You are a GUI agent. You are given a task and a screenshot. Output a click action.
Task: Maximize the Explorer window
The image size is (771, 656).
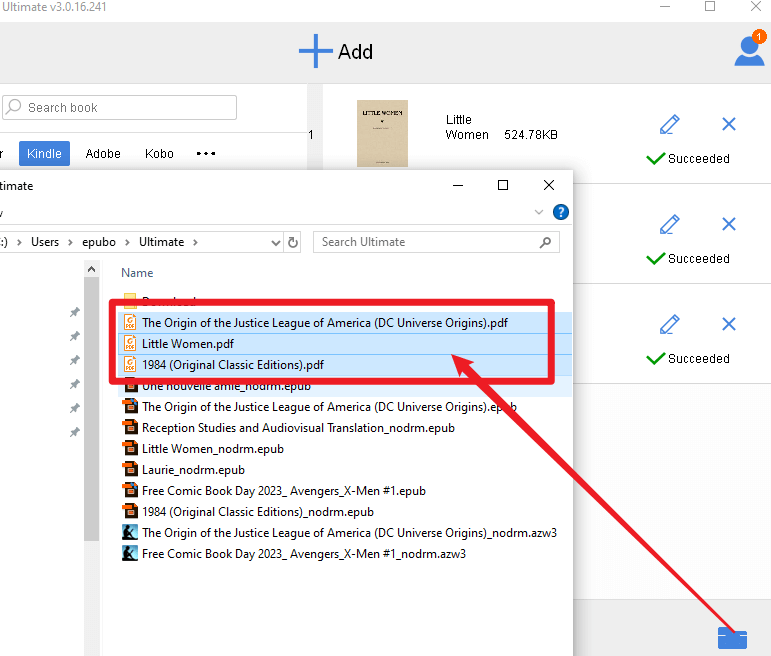[x=503, y=185]
